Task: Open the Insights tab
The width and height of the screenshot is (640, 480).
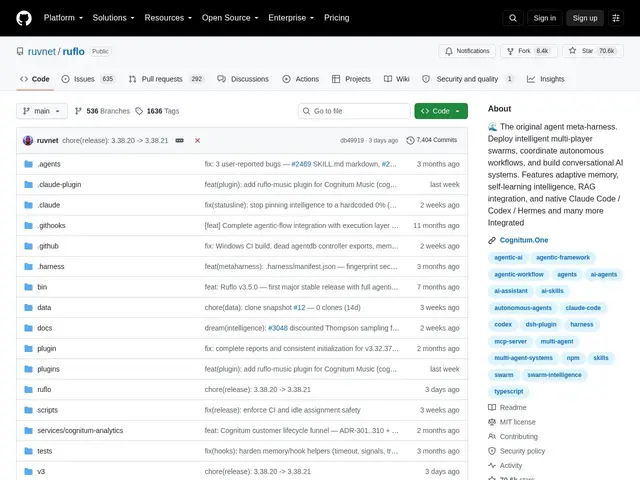Action: click(545, 79)
